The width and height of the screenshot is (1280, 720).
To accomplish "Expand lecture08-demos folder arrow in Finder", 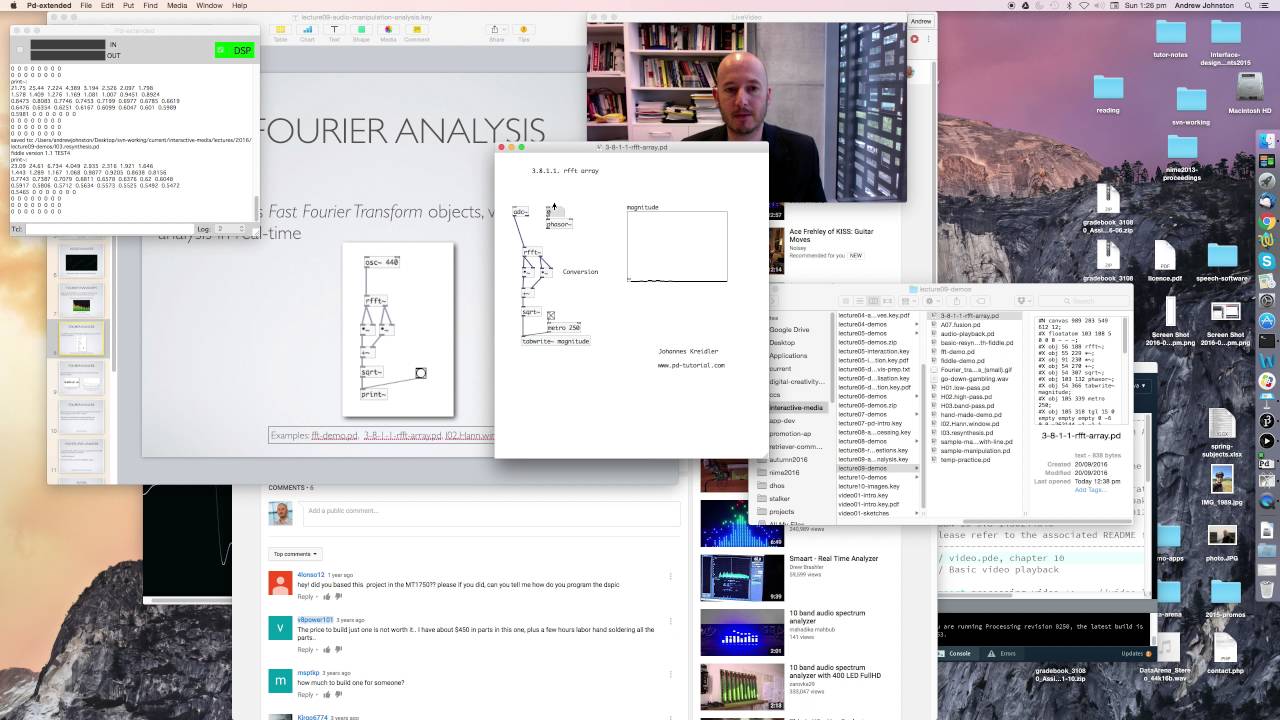I will click(917, 441).
